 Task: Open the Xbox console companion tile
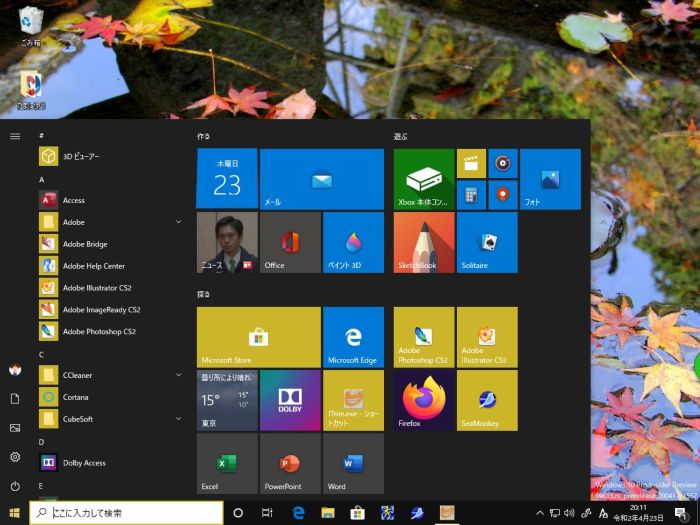pos(424,179)
